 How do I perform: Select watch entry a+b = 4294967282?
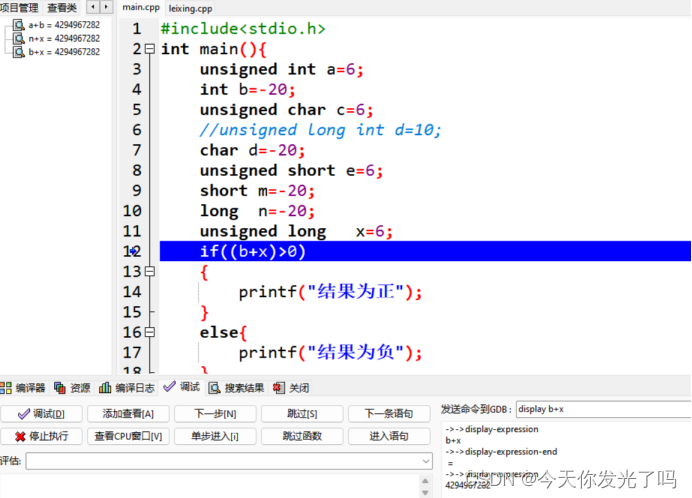[64, 25]
